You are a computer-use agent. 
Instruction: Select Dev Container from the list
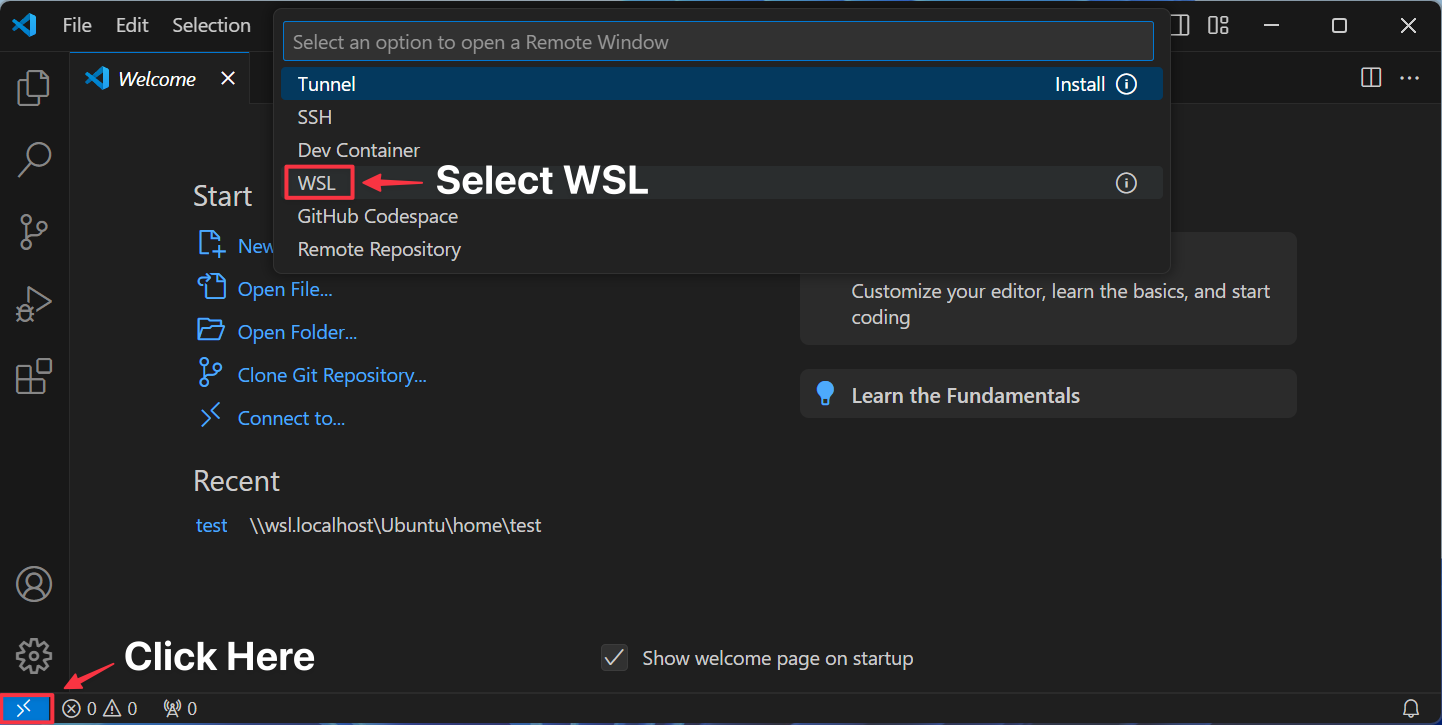(358, 150)
